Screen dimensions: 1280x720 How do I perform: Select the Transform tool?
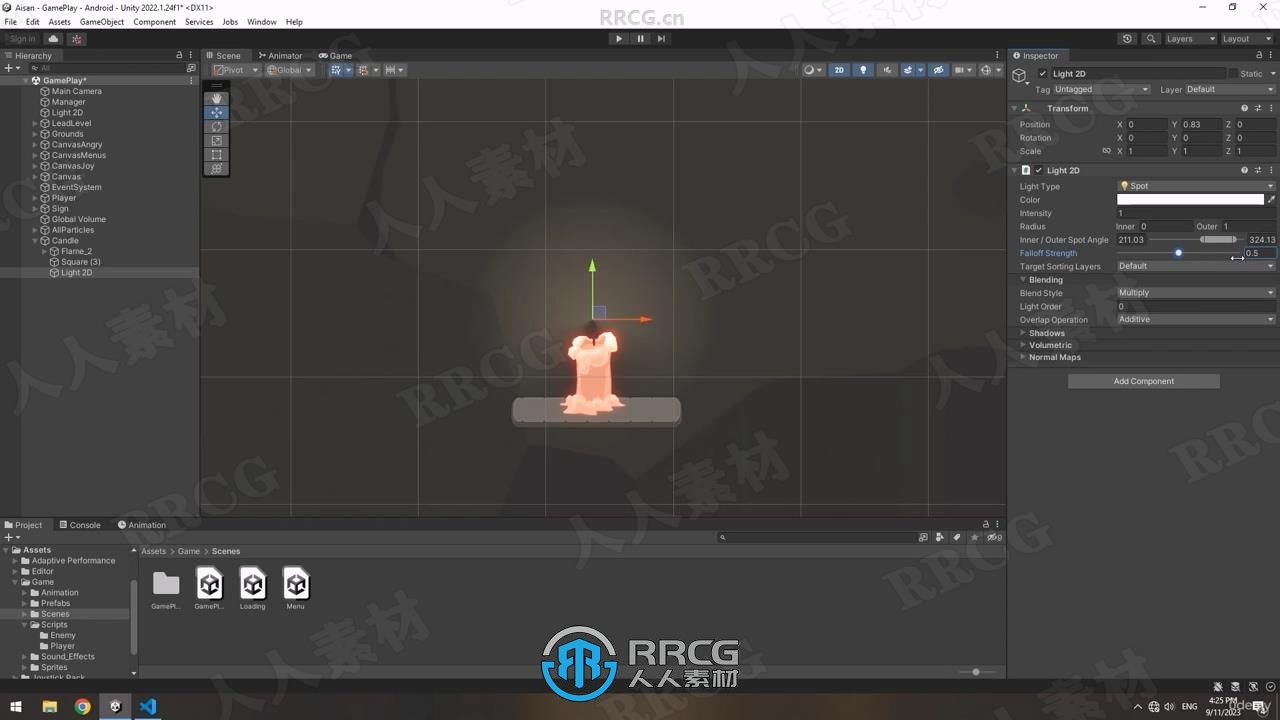coord(216,169)
